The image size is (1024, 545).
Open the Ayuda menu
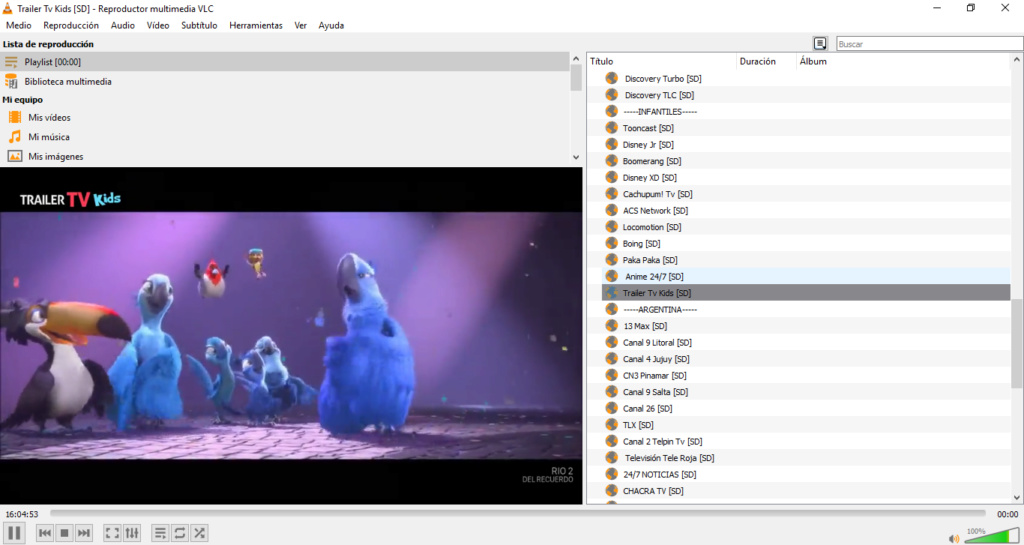pyautogui.click(x=331, y=25)
